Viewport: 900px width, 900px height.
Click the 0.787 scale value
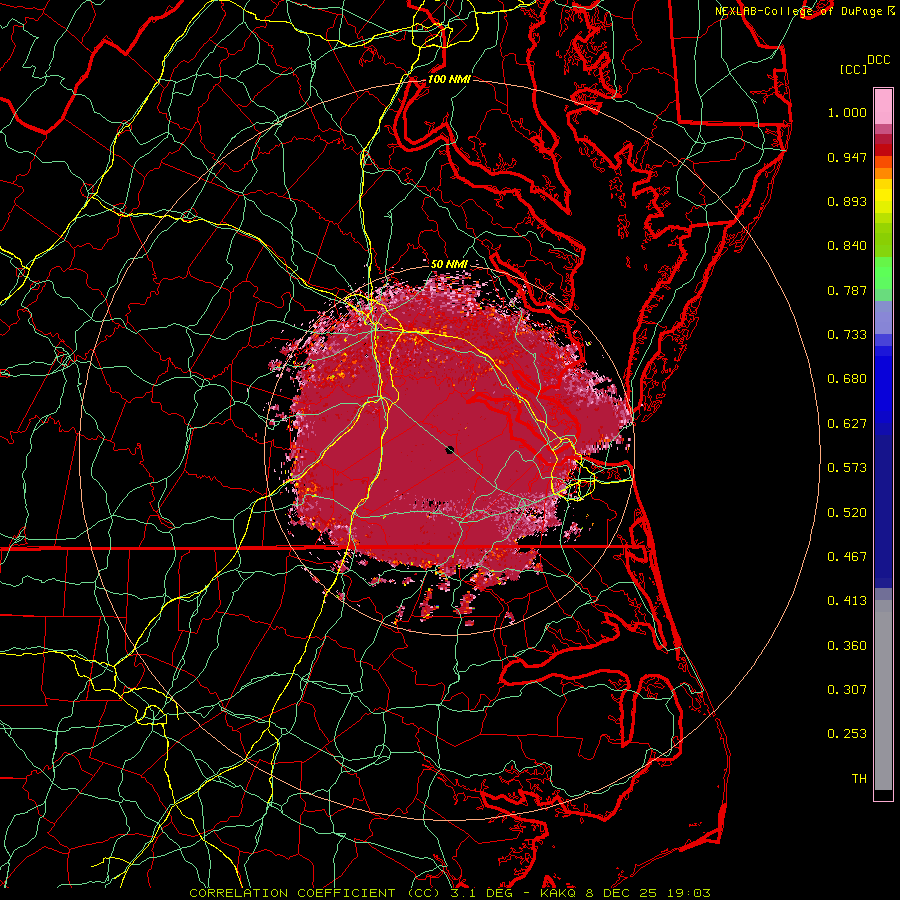pyautogui.click(x=847, y=290)
